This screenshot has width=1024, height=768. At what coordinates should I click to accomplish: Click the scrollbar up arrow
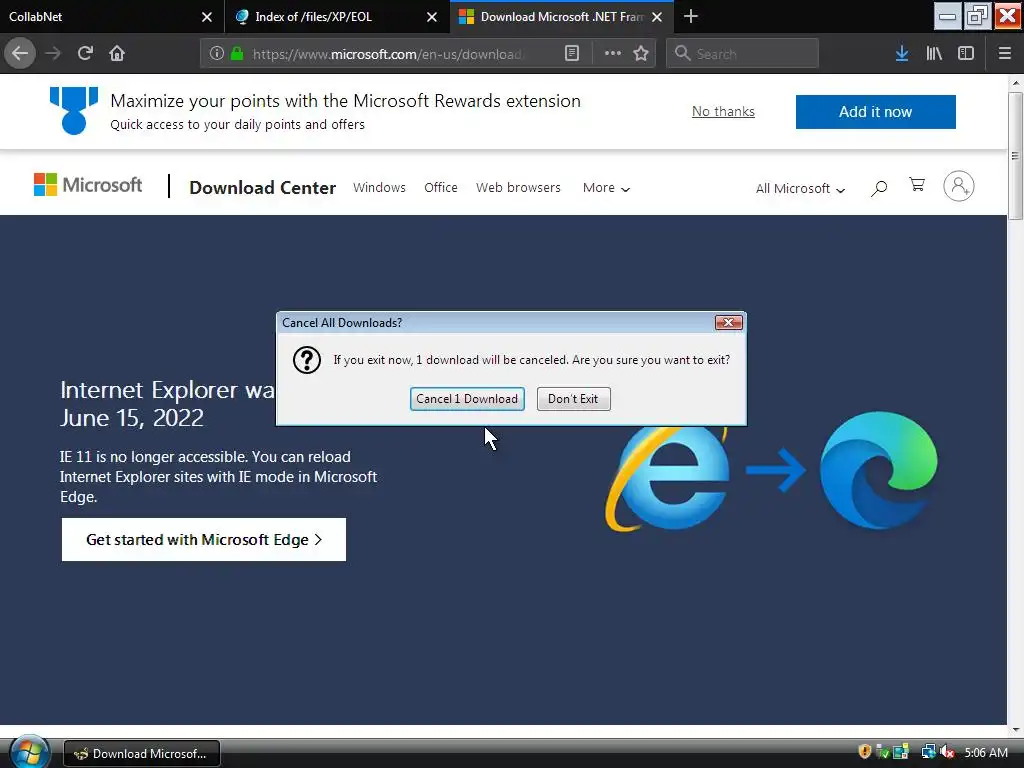(1015, 83)
